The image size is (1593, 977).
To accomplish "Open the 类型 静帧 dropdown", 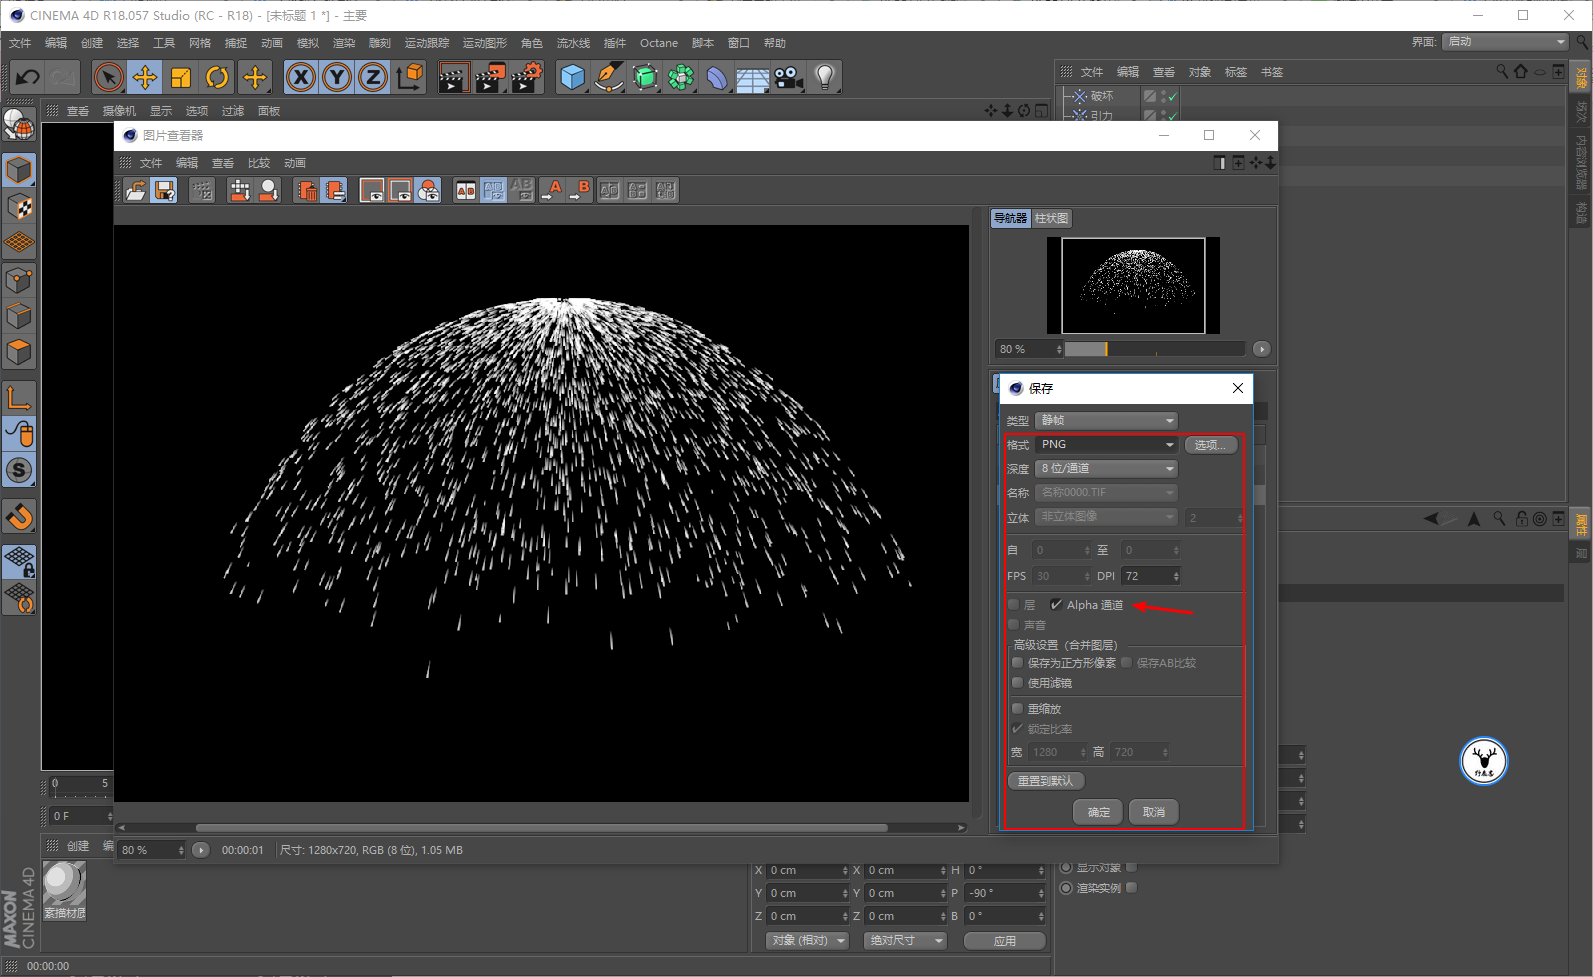I will (1107, 420).
